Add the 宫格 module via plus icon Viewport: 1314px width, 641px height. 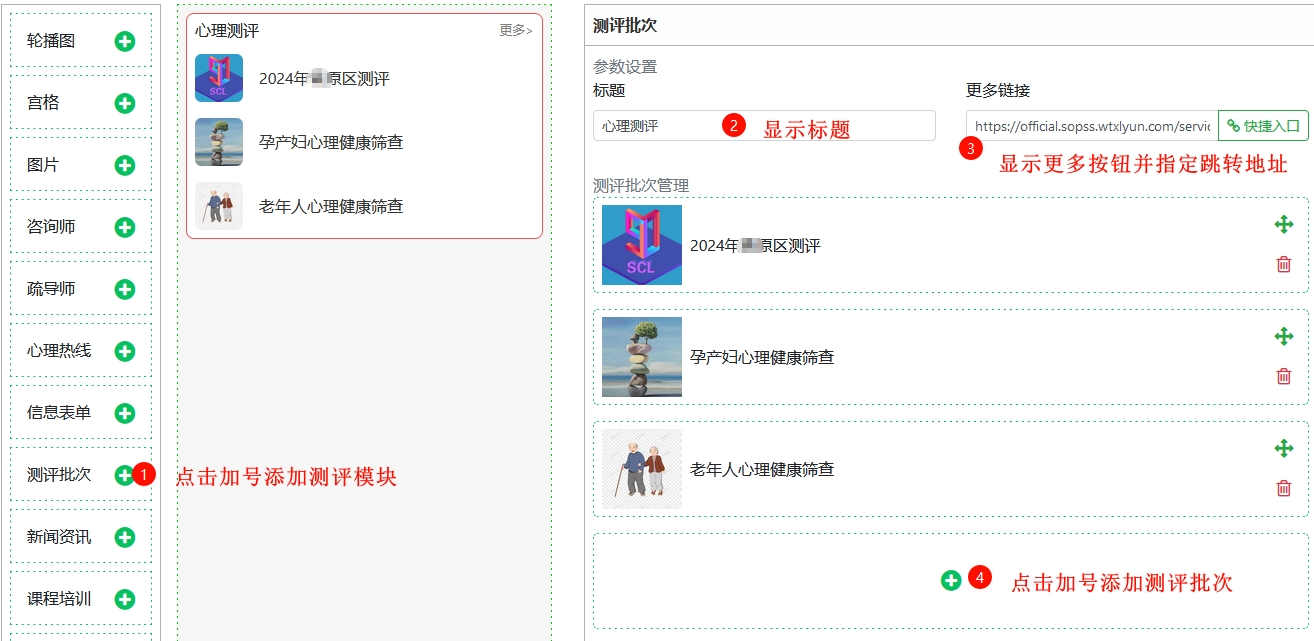(x=124, y=103)
